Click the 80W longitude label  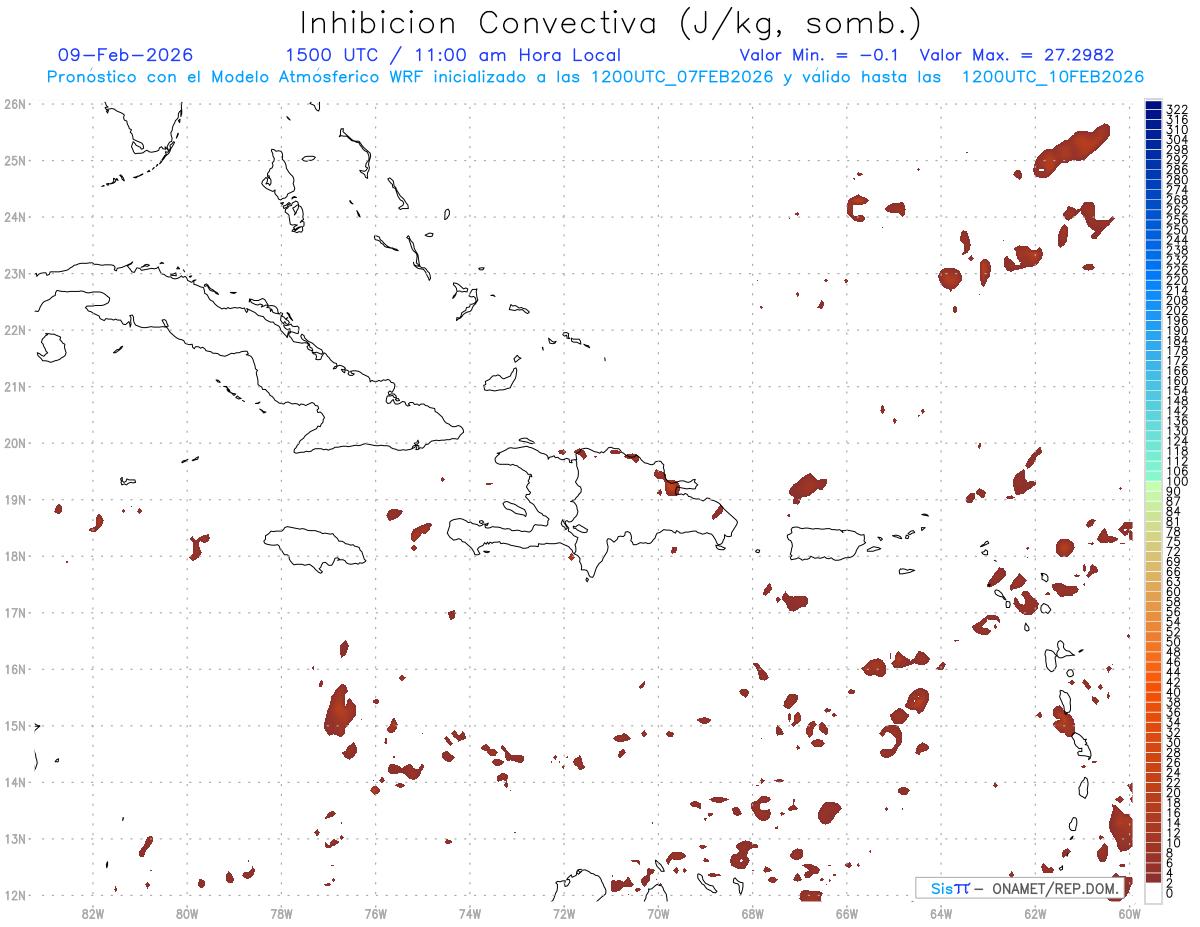click(187, 912)
